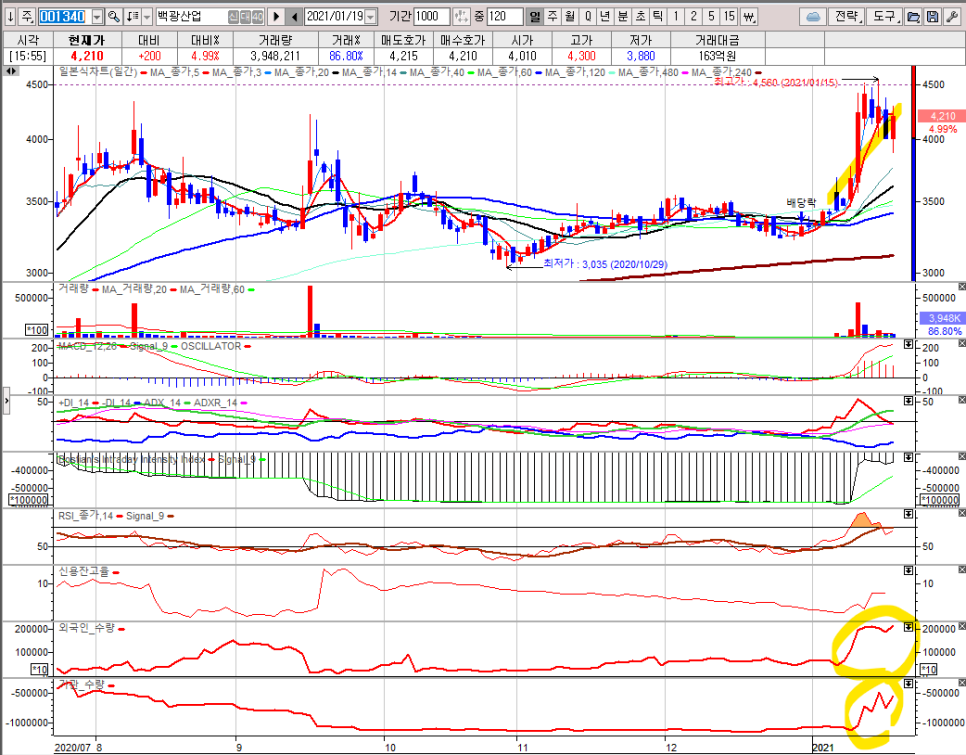Image resolution: width=966 pixels, height=755 pixels.
Task: Select 분 minute chart period
Action: tap(623, 16)
